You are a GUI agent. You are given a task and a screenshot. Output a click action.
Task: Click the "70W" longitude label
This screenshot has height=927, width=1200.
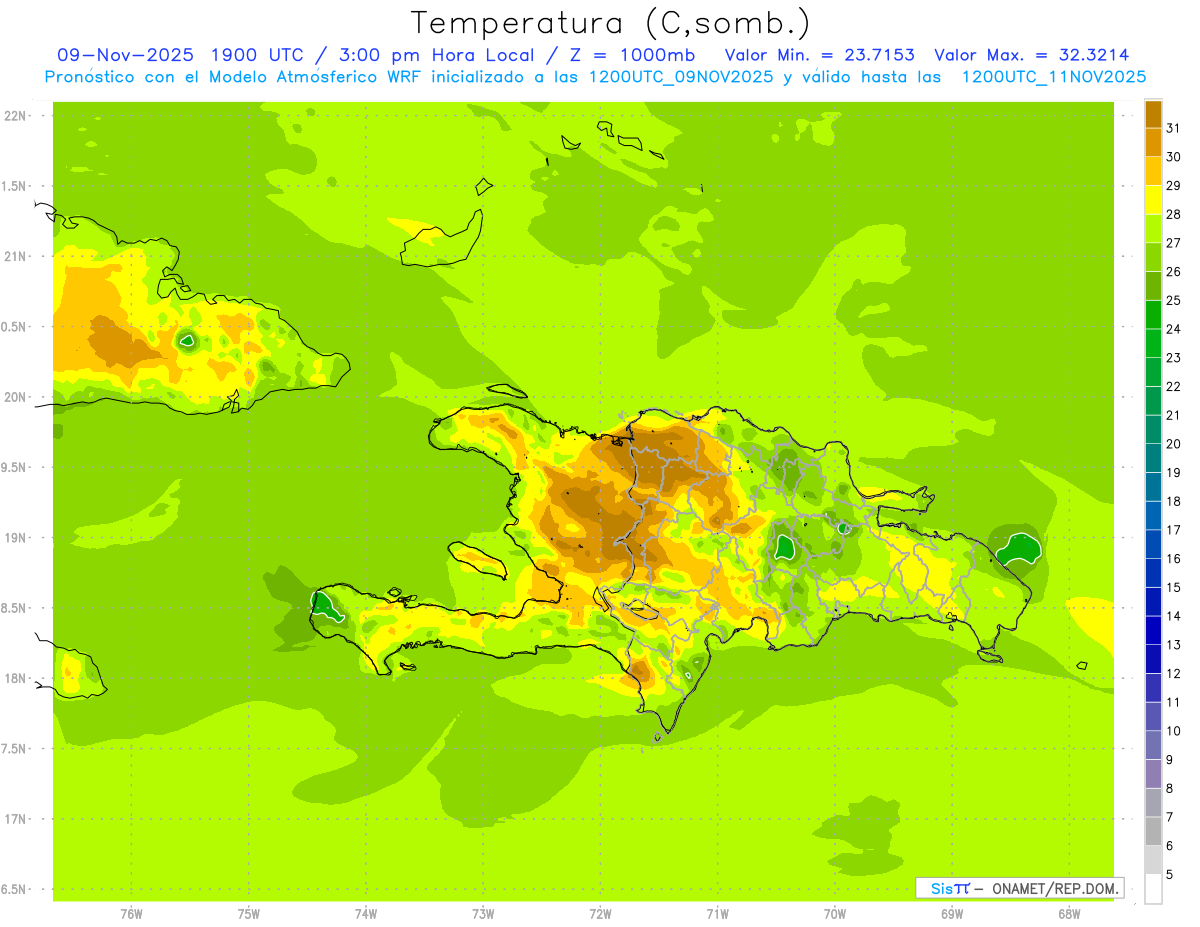pos(835,913)
